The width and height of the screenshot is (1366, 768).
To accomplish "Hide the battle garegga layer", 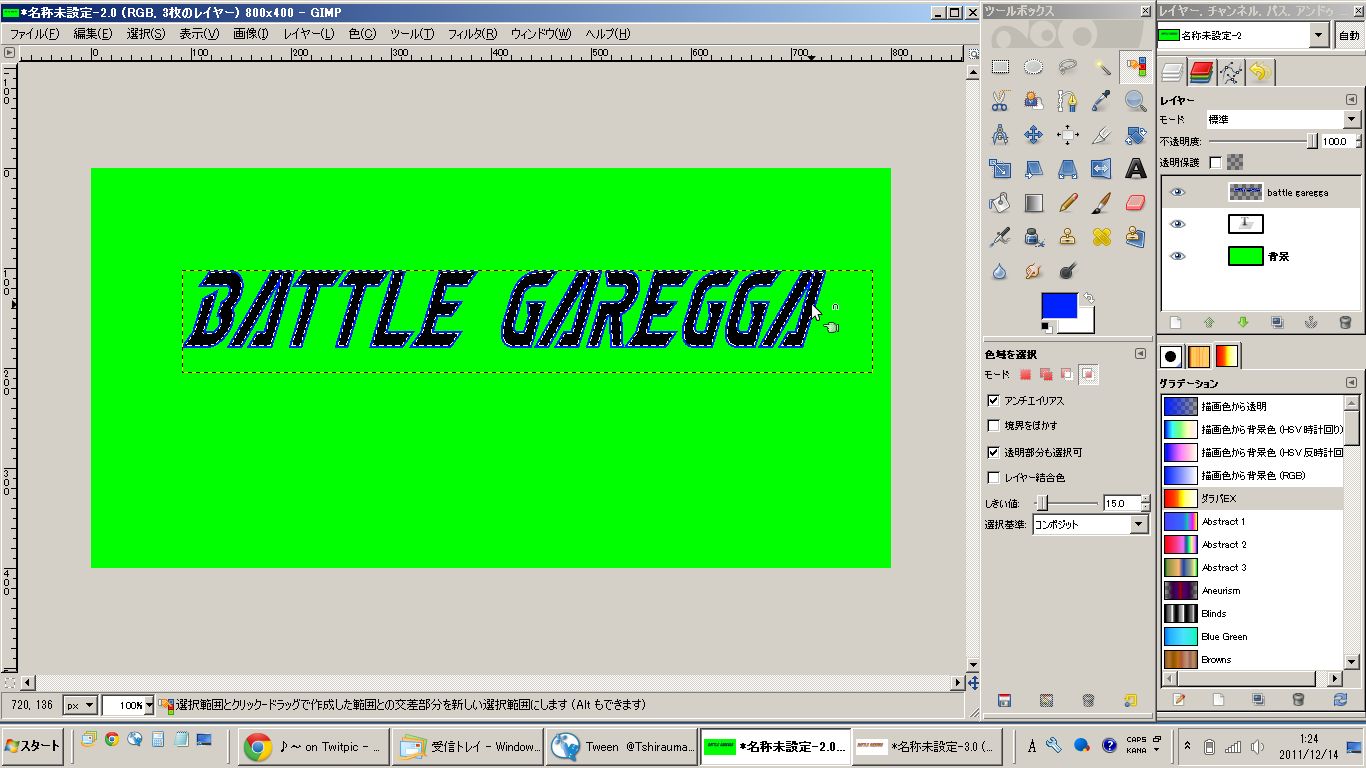I will pos(1177,192).
